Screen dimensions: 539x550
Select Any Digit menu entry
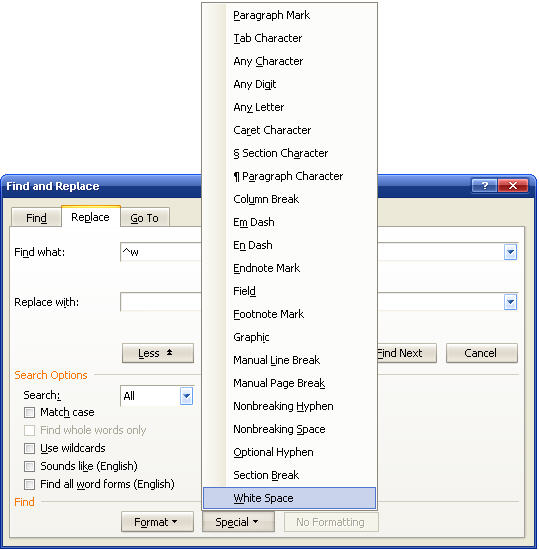289,84
